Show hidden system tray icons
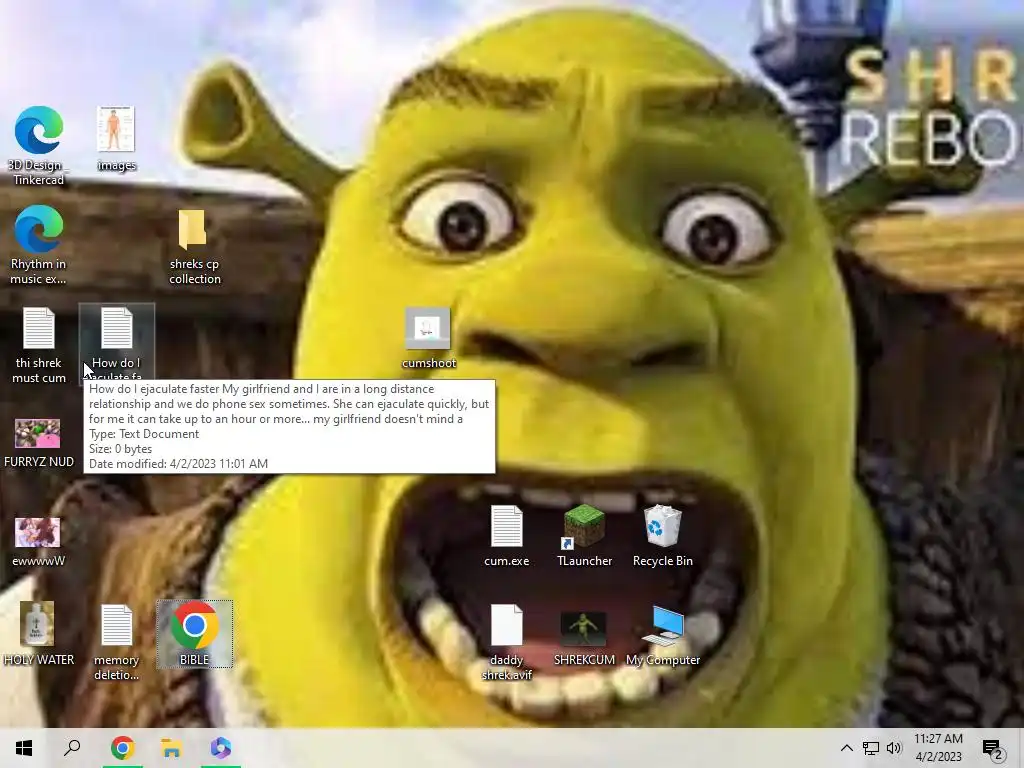Viewport: 1024px width, 768px height. point(846,748)
